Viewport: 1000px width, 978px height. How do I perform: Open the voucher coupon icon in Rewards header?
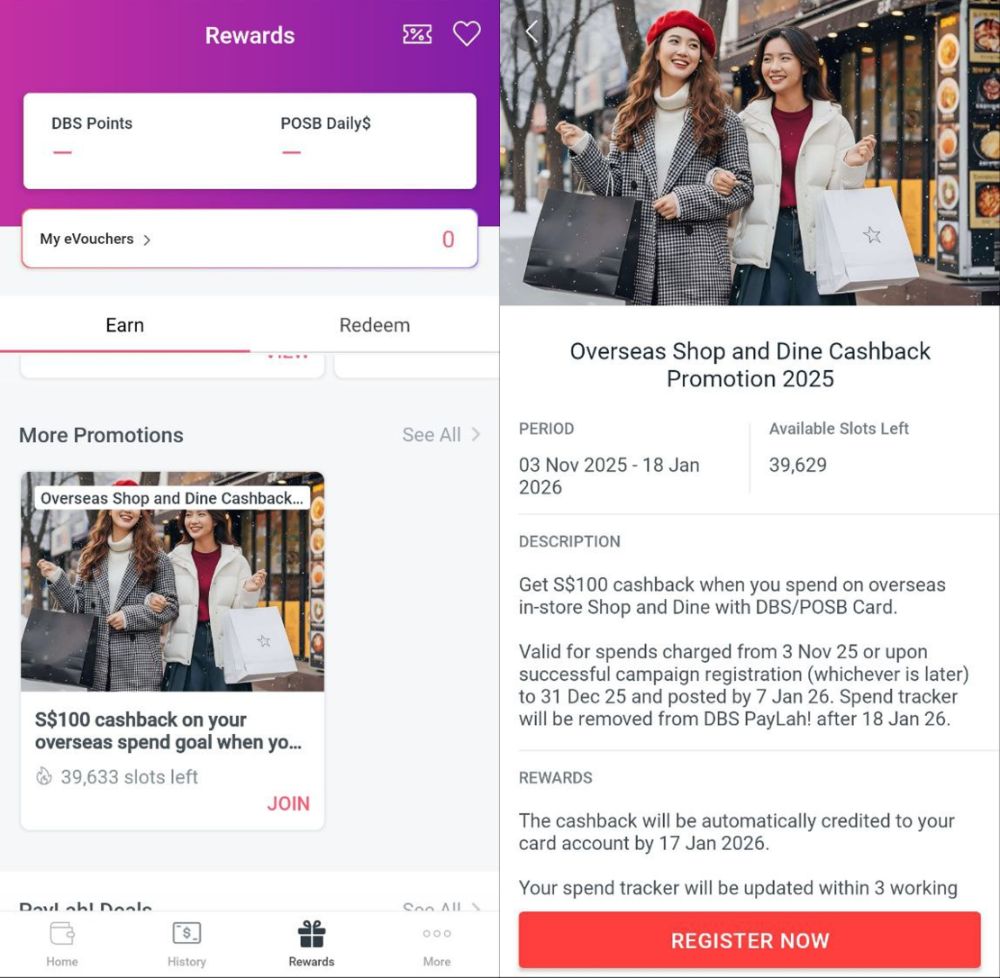tap(417, 34)
